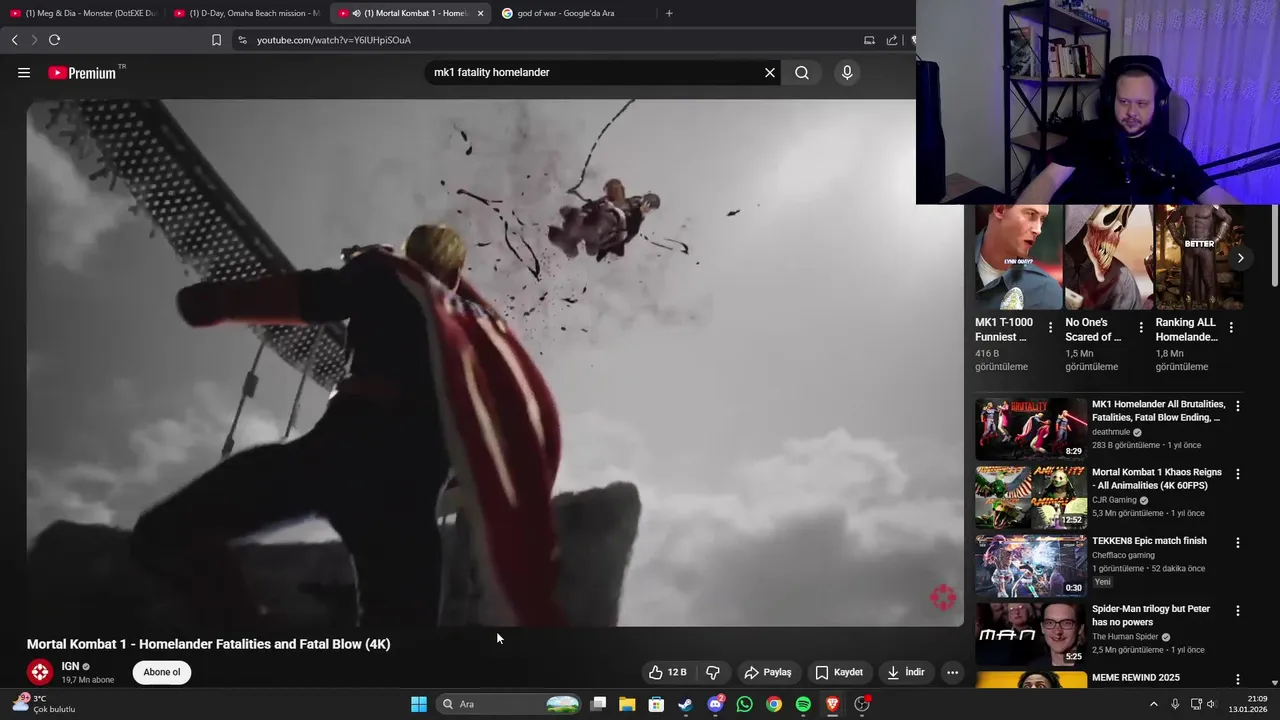This screenshot has width=1280, height=720.
Task: Open Google Chrome from taskbar
Action: tap(774, 704)
